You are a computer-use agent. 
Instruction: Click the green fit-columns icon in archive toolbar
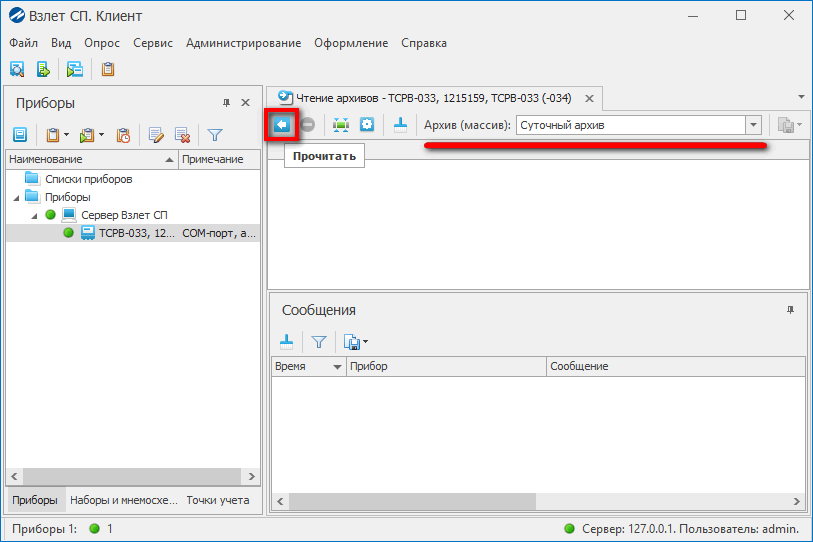click(341, 124)
